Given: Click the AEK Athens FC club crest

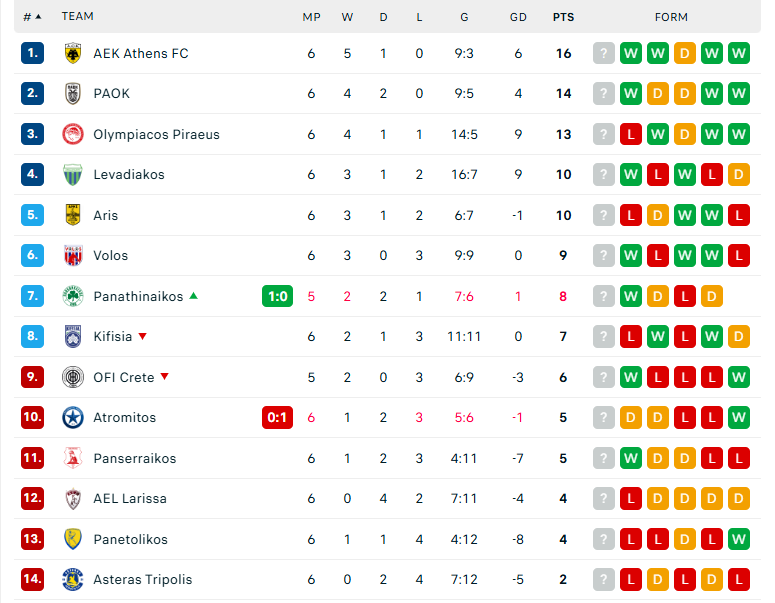Looking at the screenshot, I should (72, 53).
